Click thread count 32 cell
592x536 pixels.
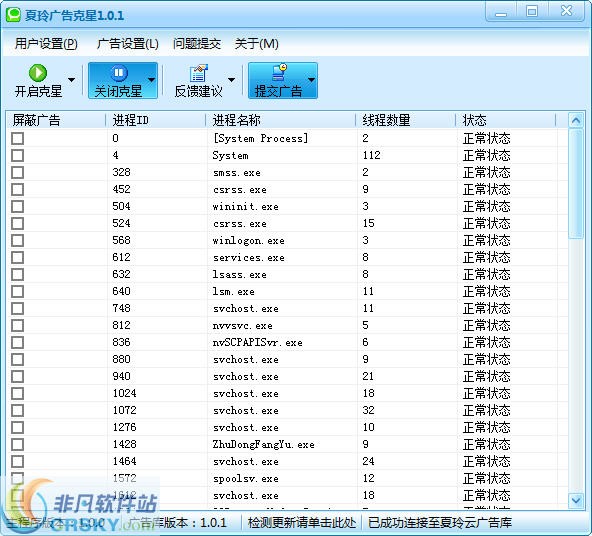click(368, 410)
